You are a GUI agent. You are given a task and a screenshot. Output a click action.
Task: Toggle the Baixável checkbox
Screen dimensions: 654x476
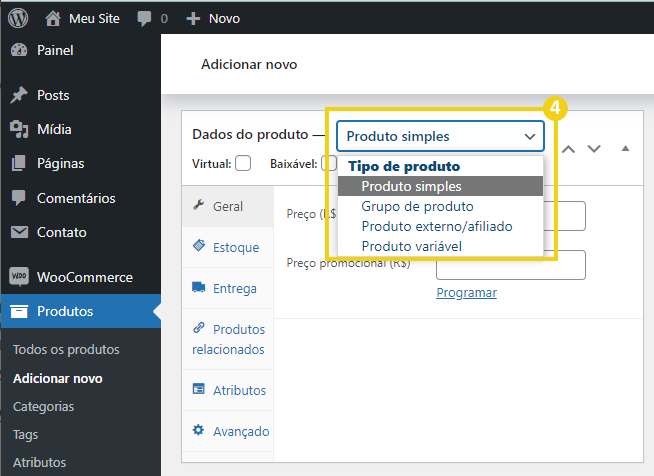(x=329, y=163)
